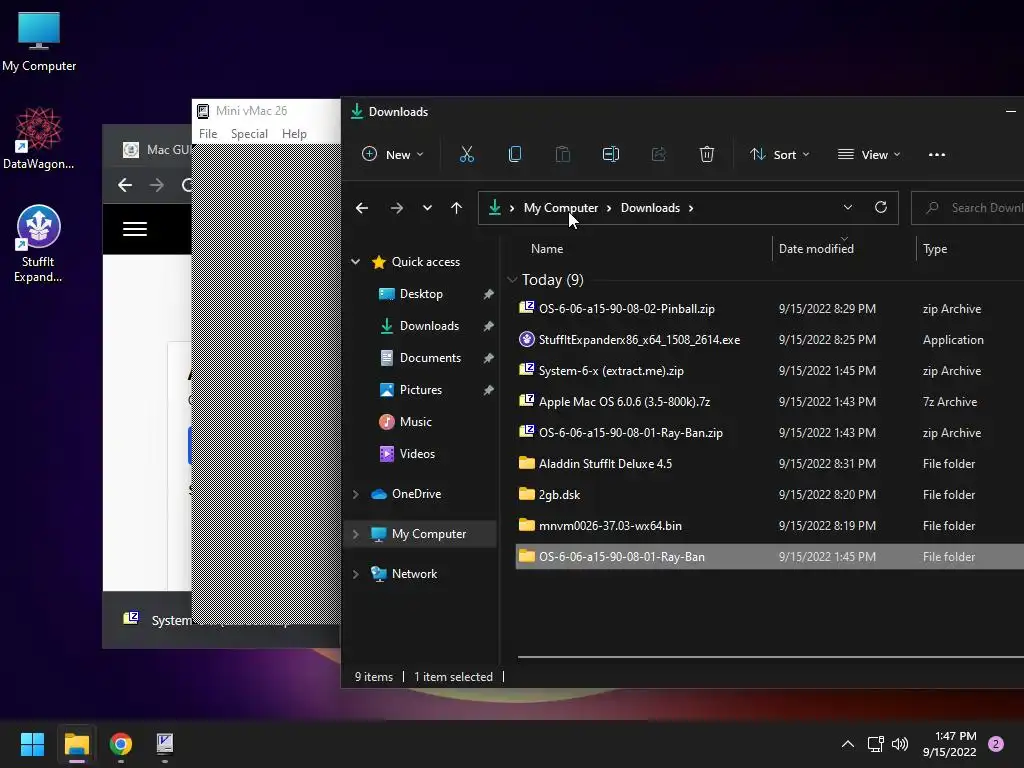
Task: Select Videos in the navigation pane
Action: [x=417, y=454]
